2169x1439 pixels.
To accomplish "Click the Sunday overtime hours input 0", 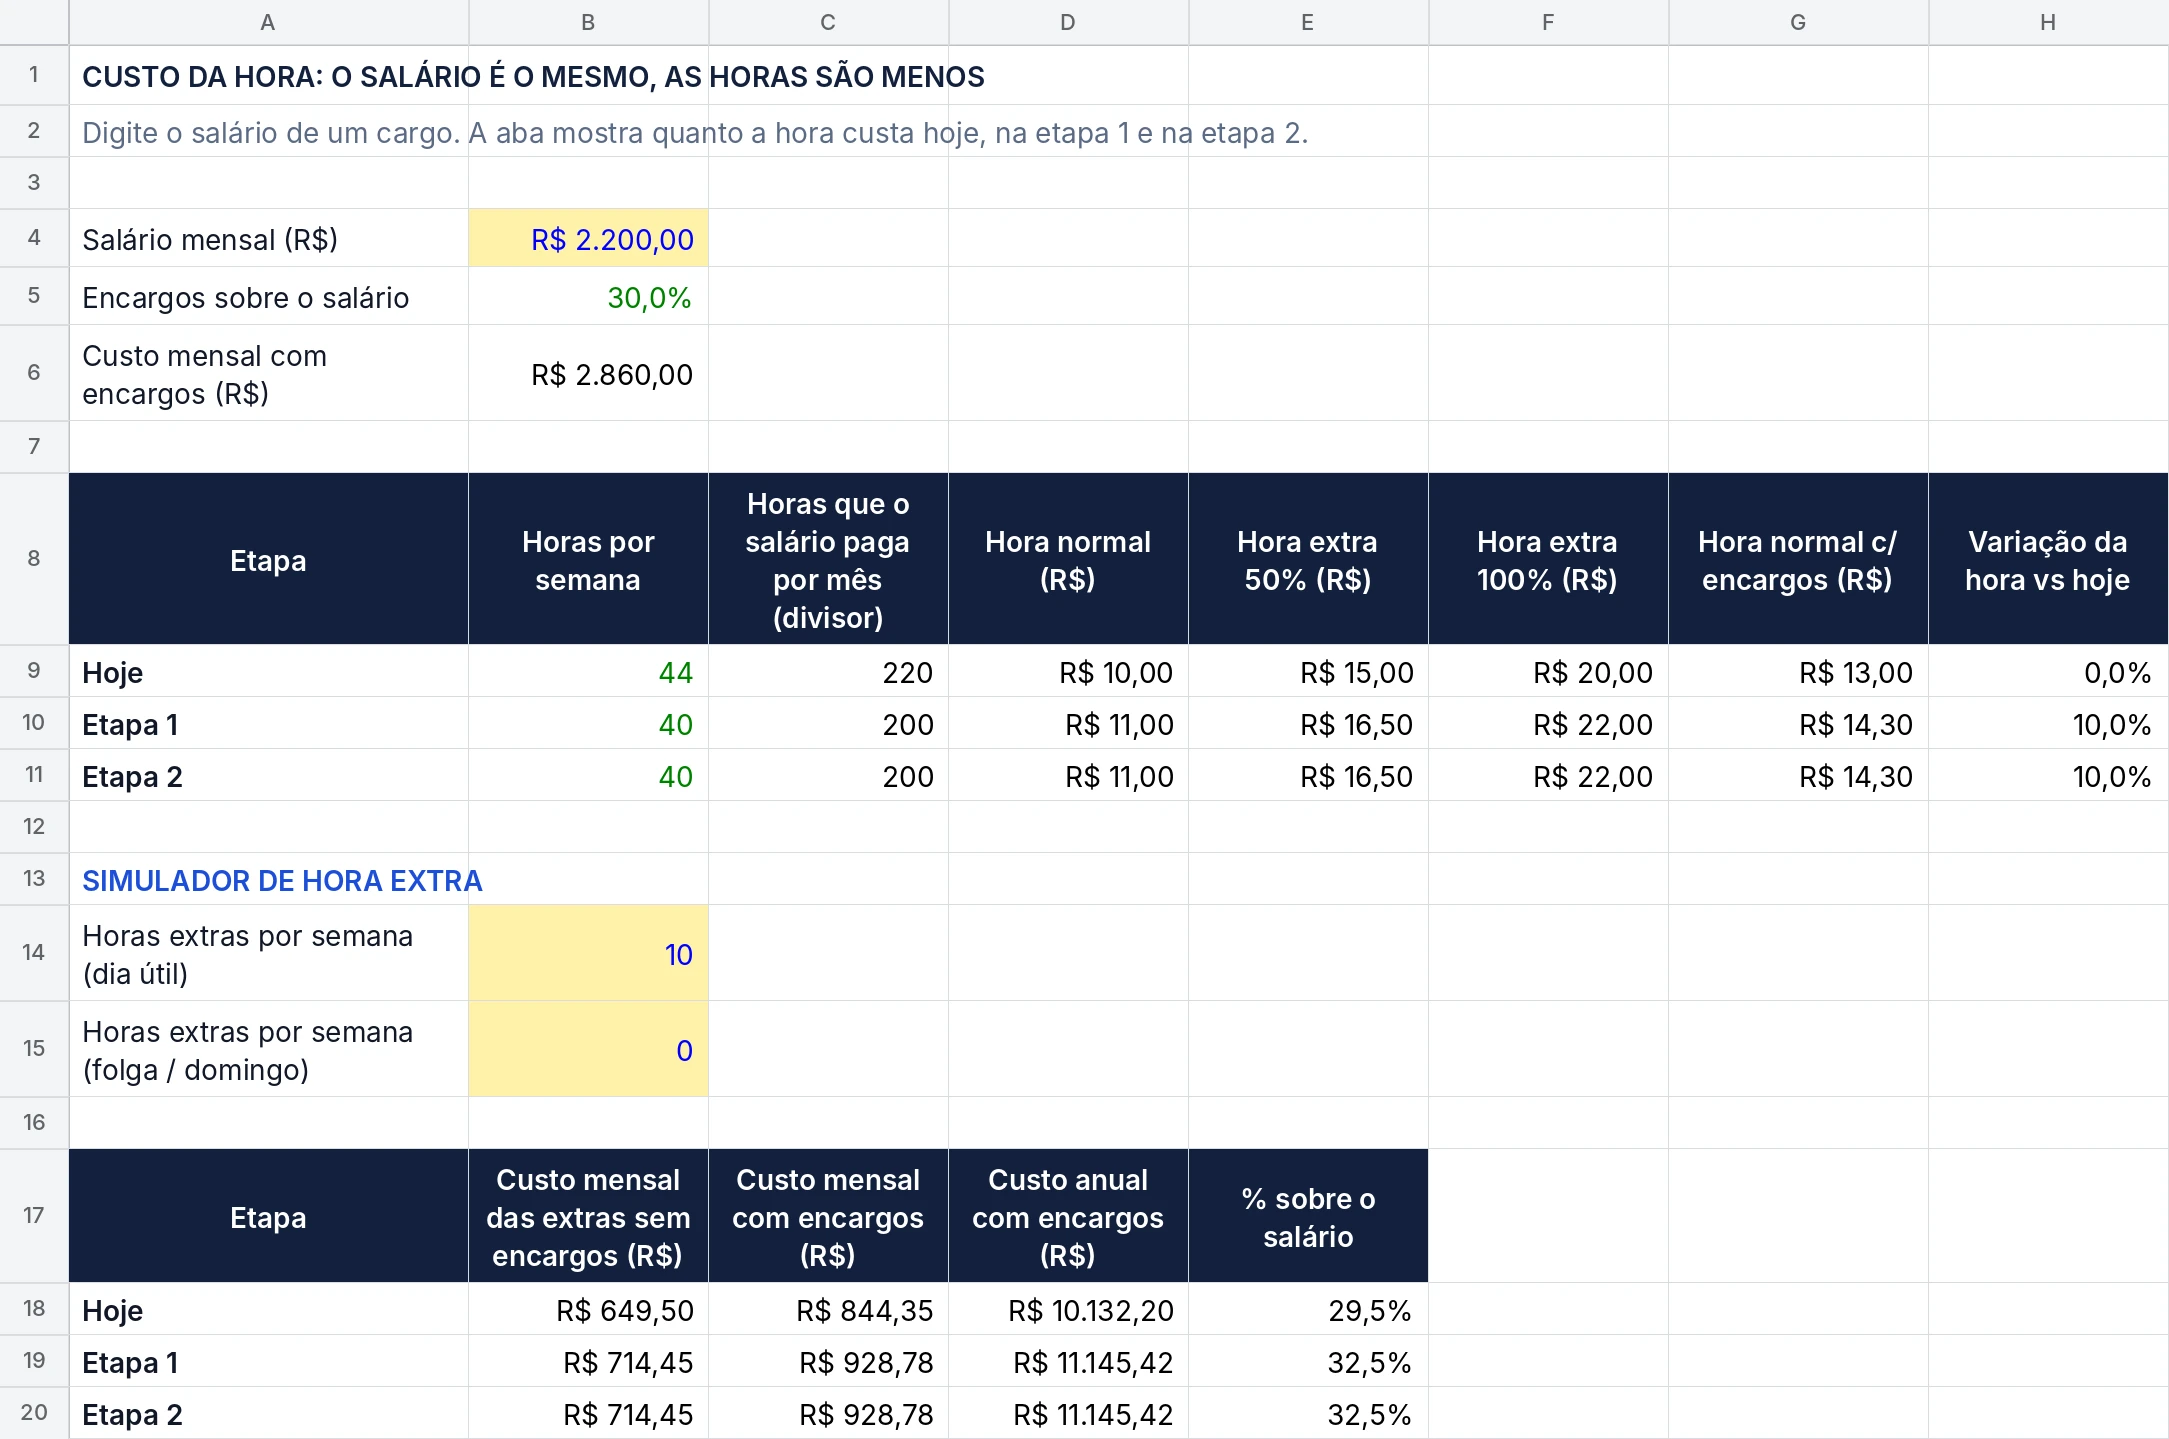I will (588, 1049).
